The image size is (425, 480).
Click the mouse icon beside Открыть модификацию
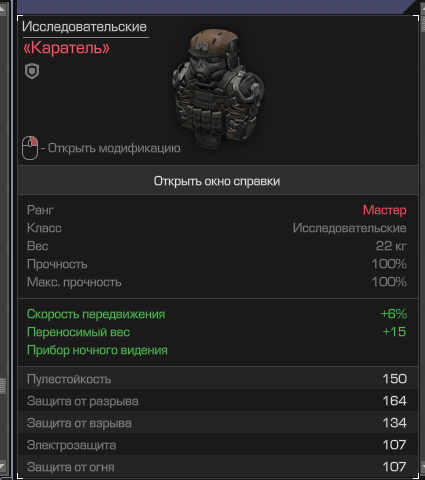click(x=30, y=148)
